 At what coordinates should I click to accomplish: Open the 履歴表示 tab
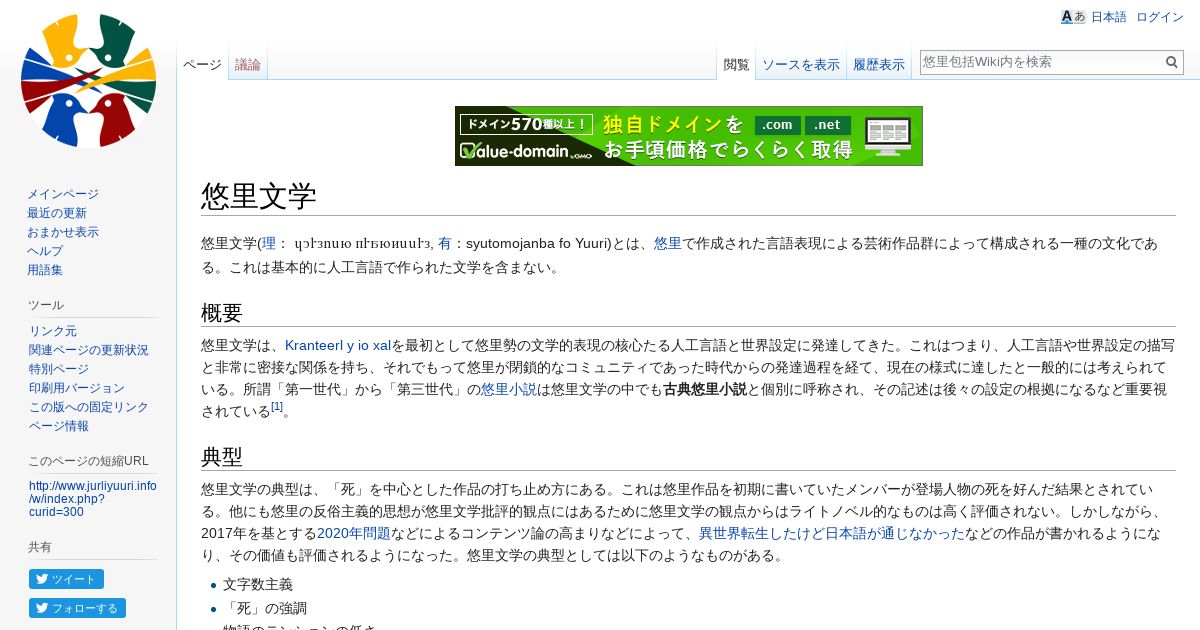coord(879,65)
